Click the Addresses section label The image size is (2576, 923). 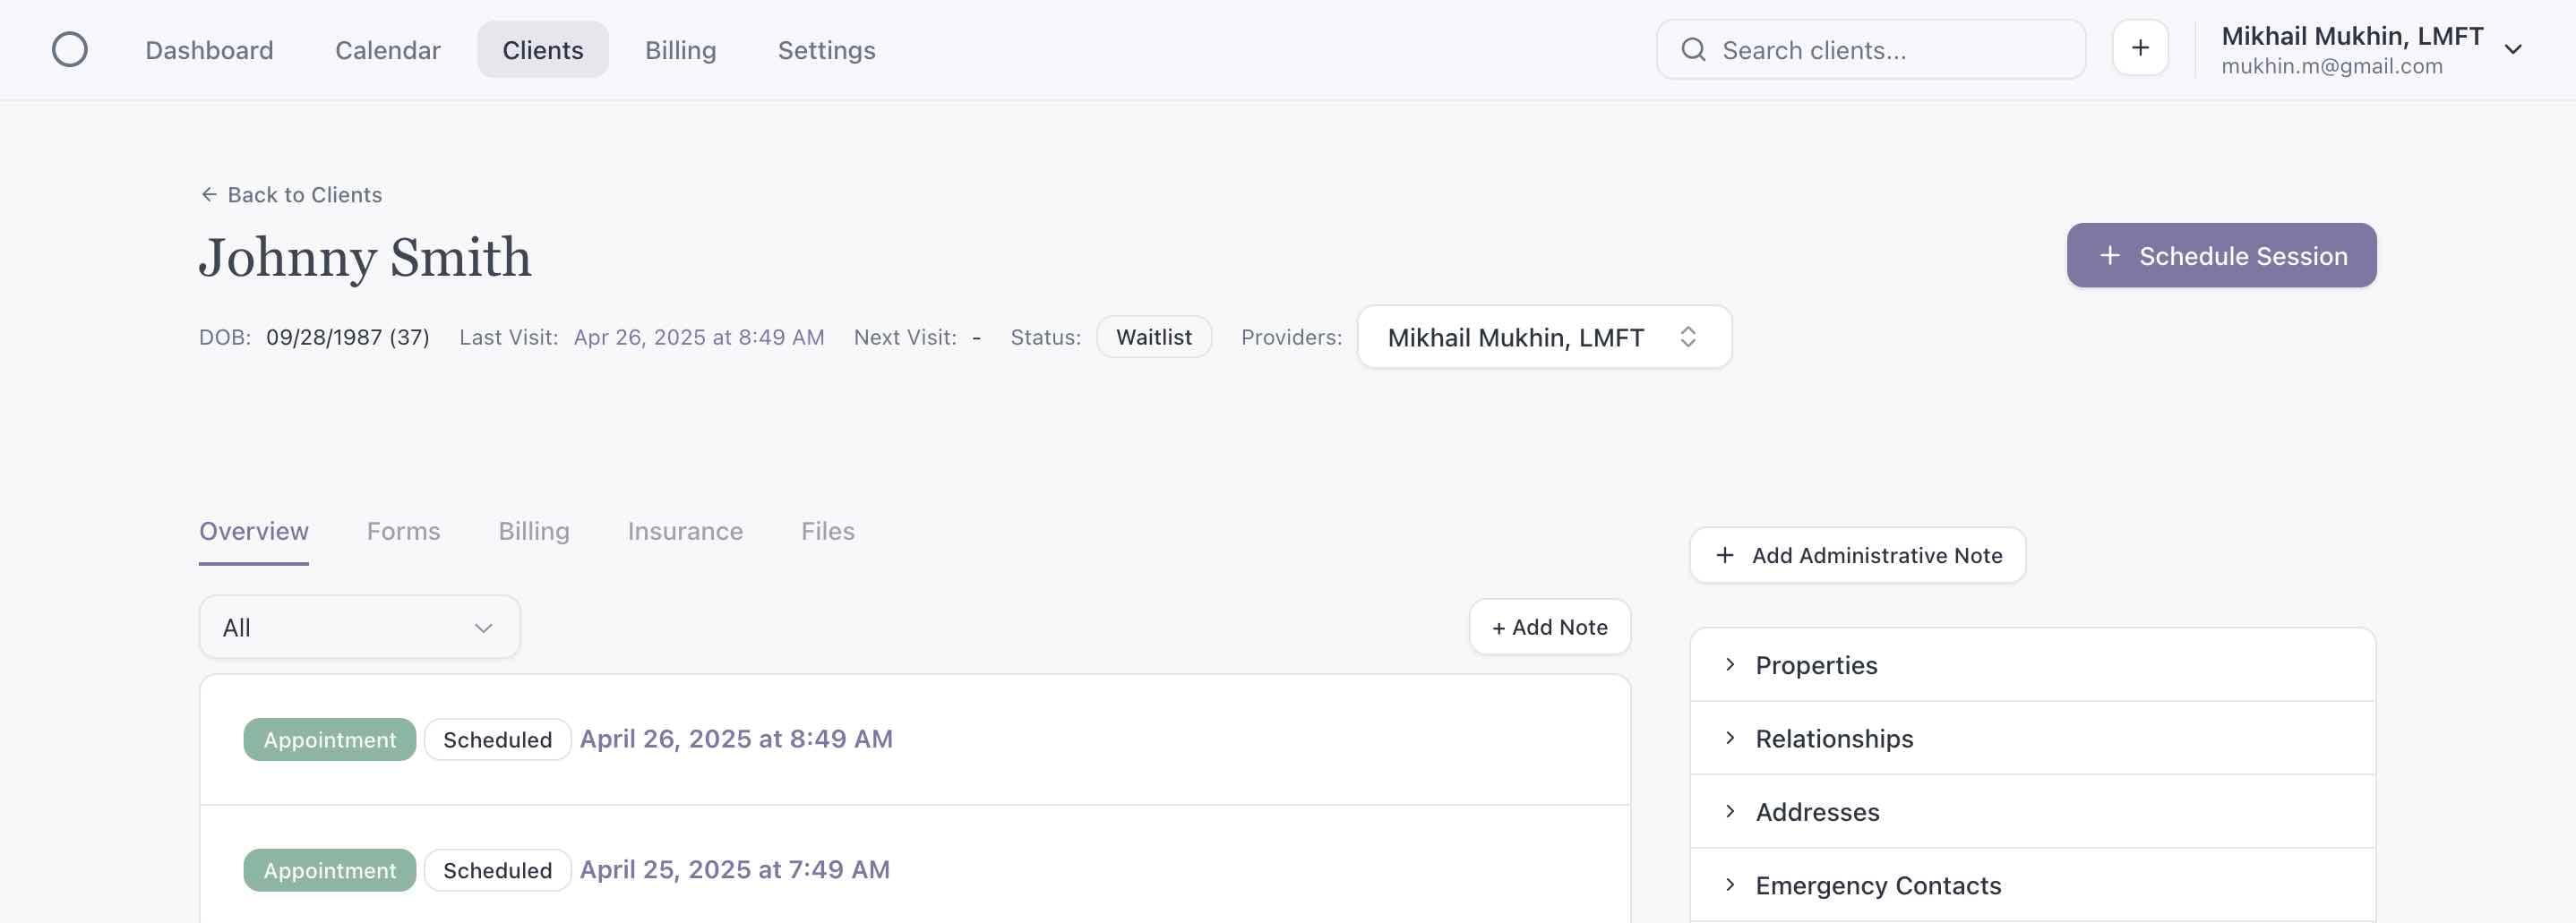click(1817, 812)
